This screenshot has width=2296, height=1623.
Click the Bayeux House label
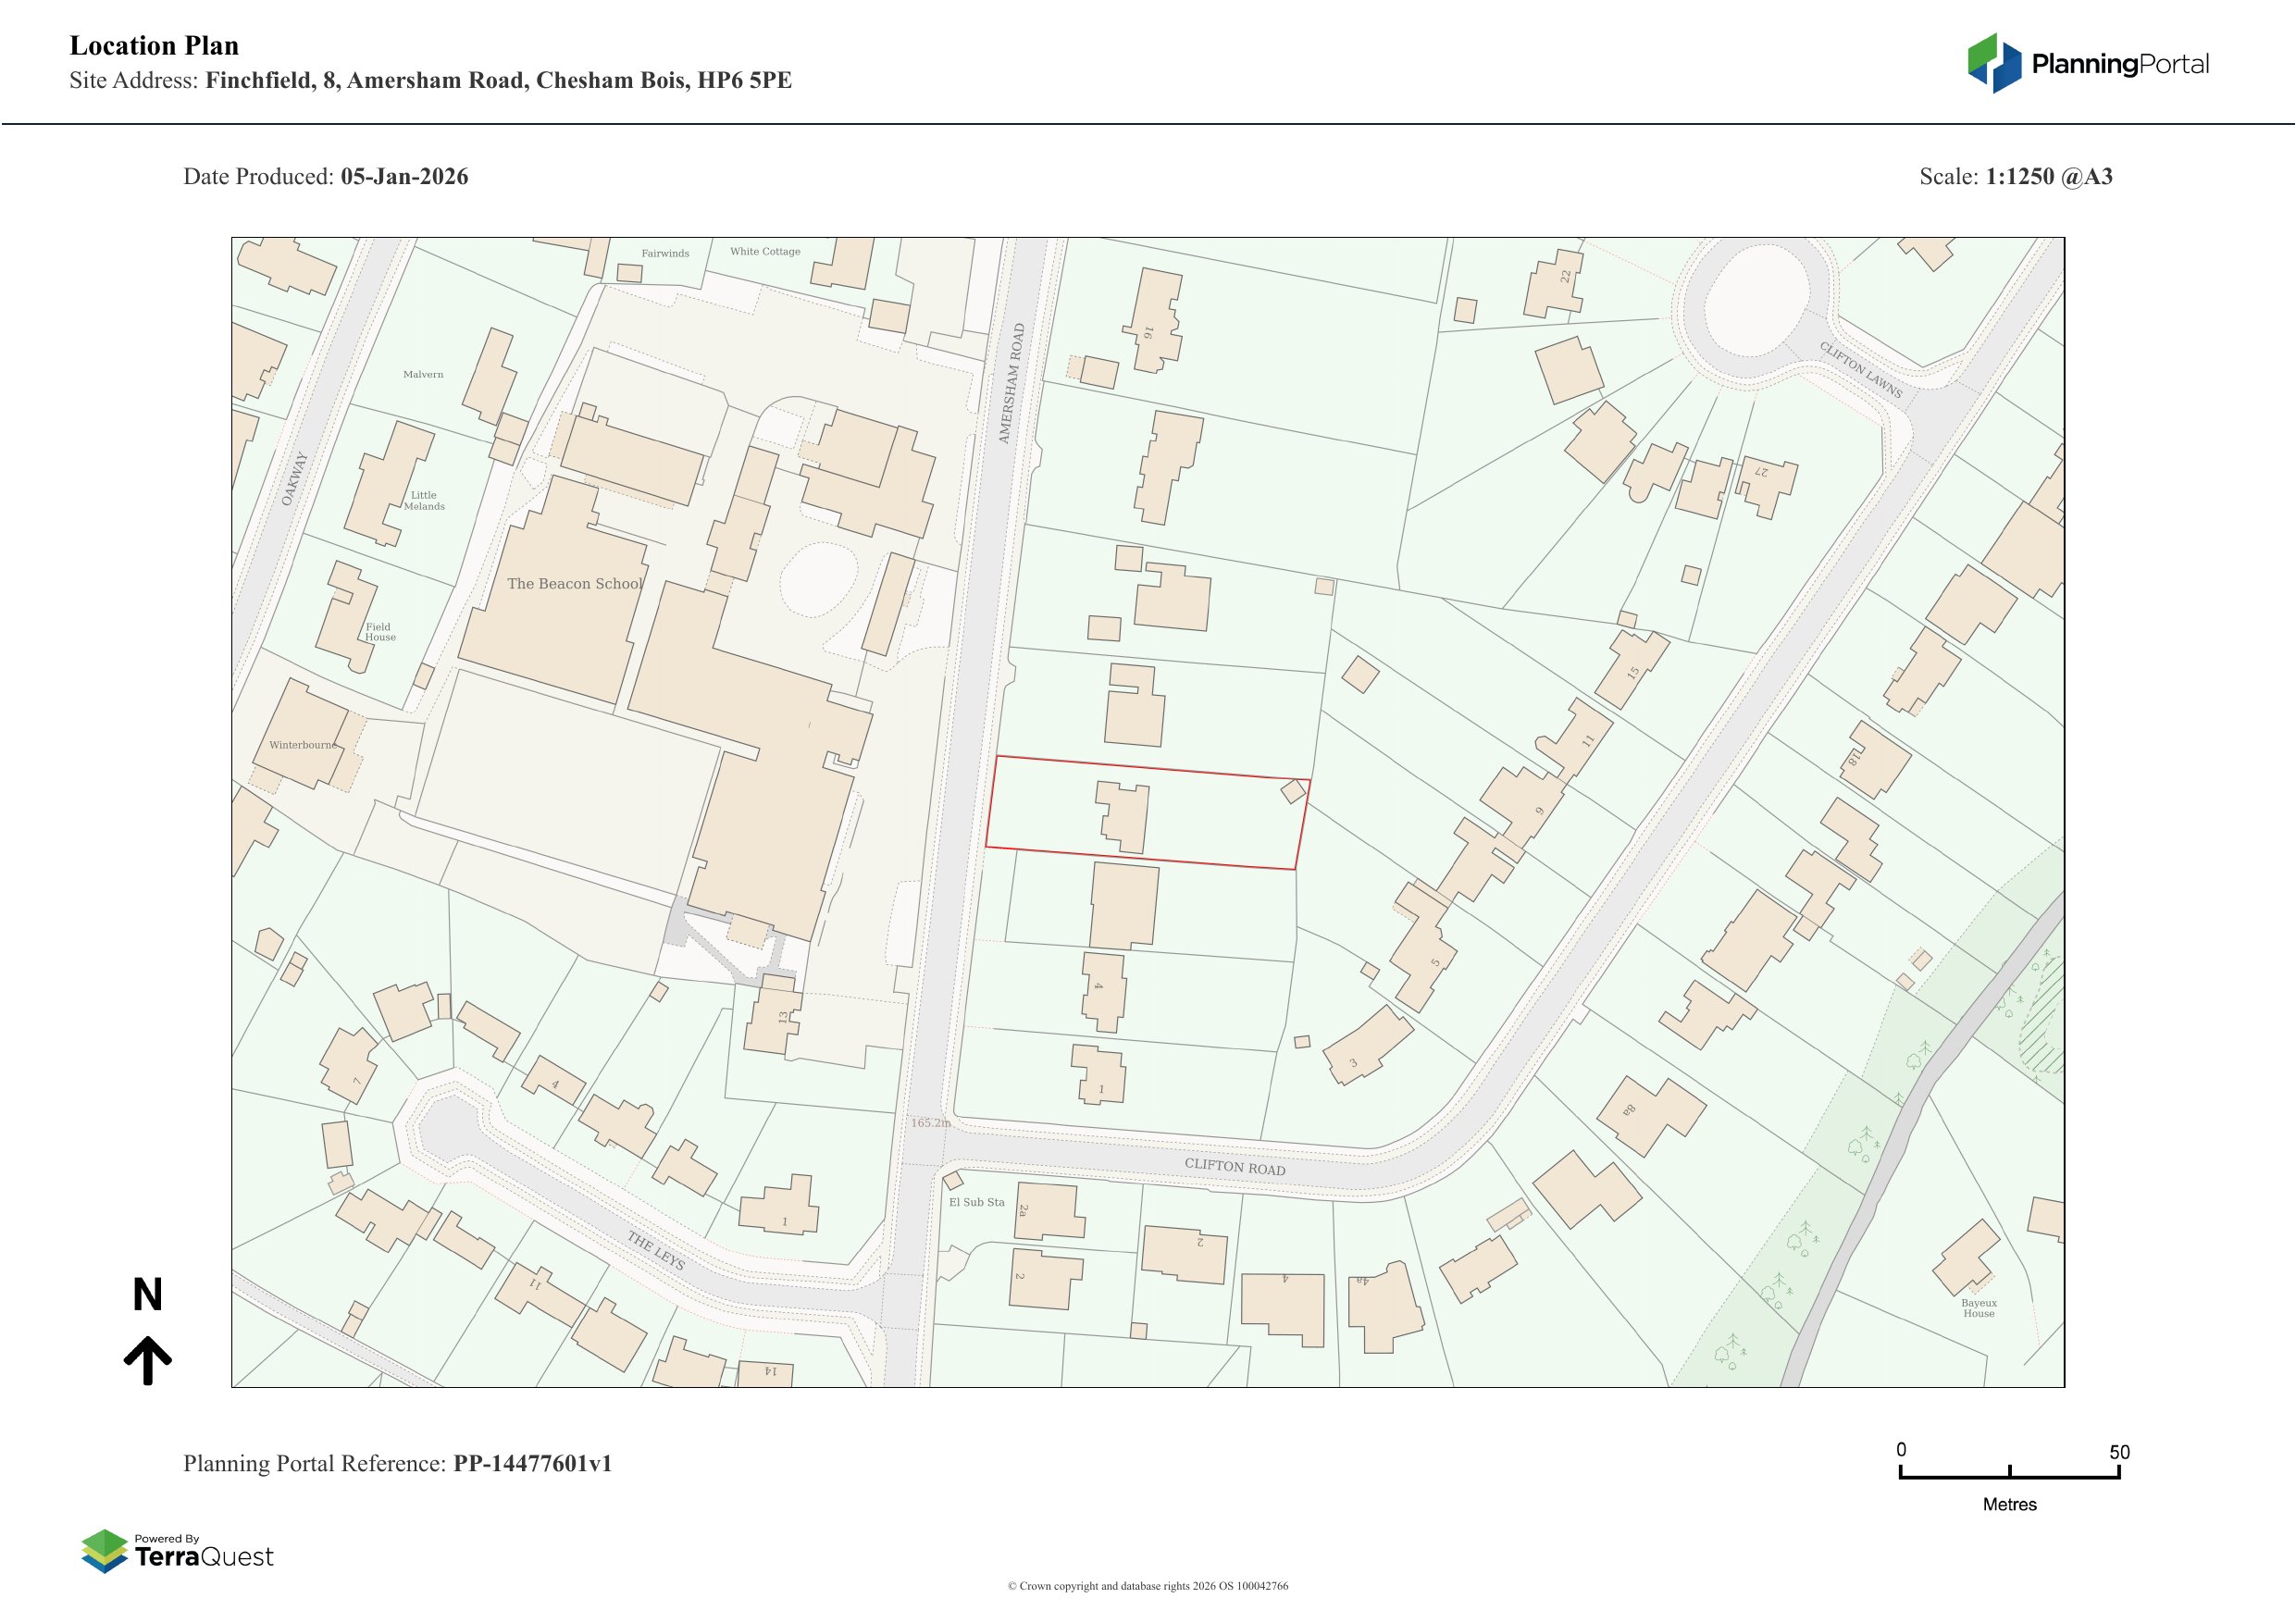click(x=1978, y=1308)
